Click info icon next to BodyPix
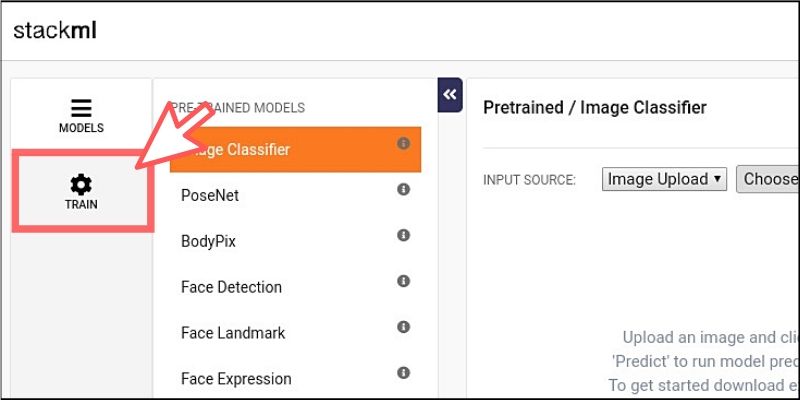Screen dimensions: 800x400 pos(404,235)
